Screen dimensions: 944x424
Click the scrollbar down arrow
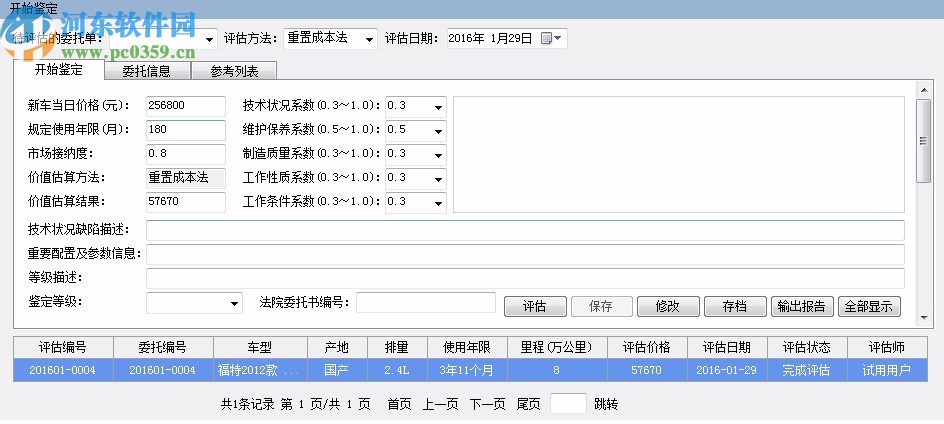click(923, 318)
